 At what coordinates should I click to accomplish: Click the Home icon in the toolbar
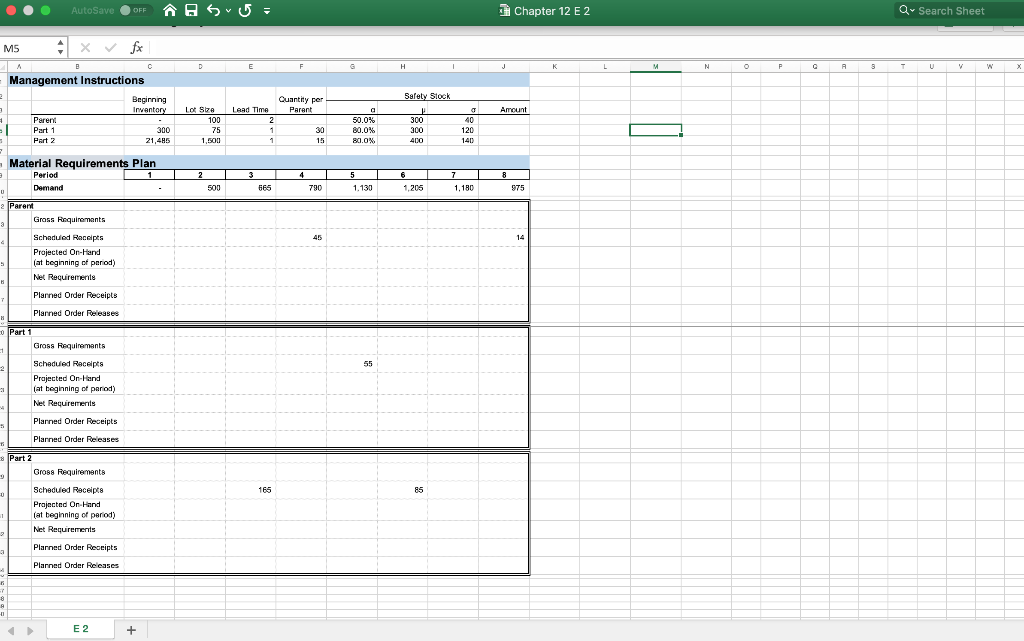(x=169, y=10)
